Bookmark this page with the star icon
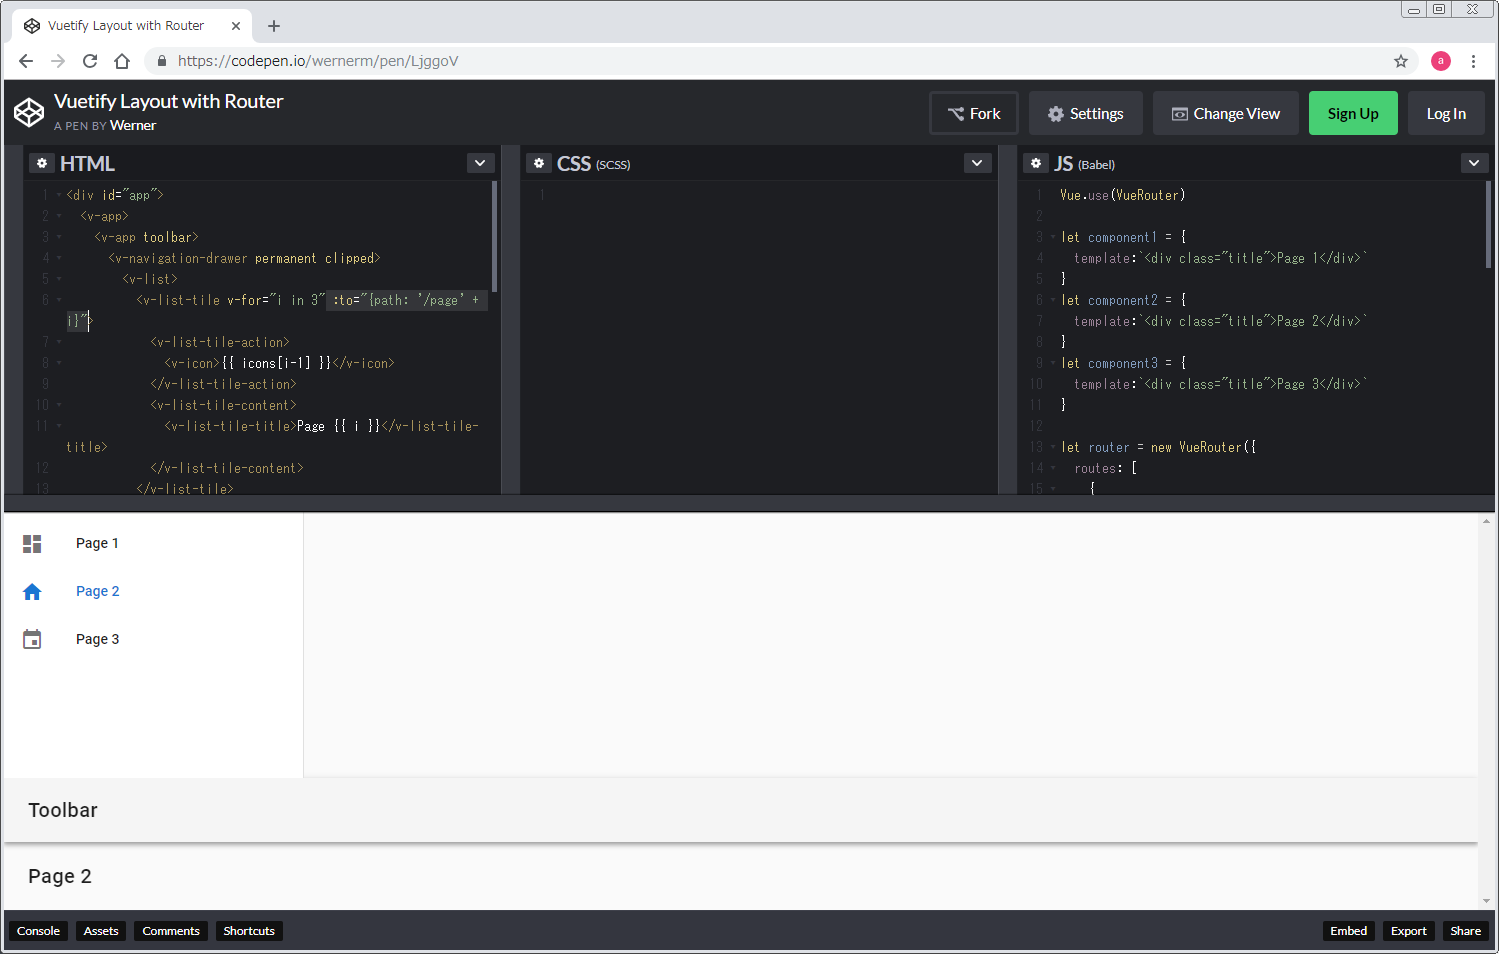This screenshot has width=1499, height=954. pos(1401,61)
